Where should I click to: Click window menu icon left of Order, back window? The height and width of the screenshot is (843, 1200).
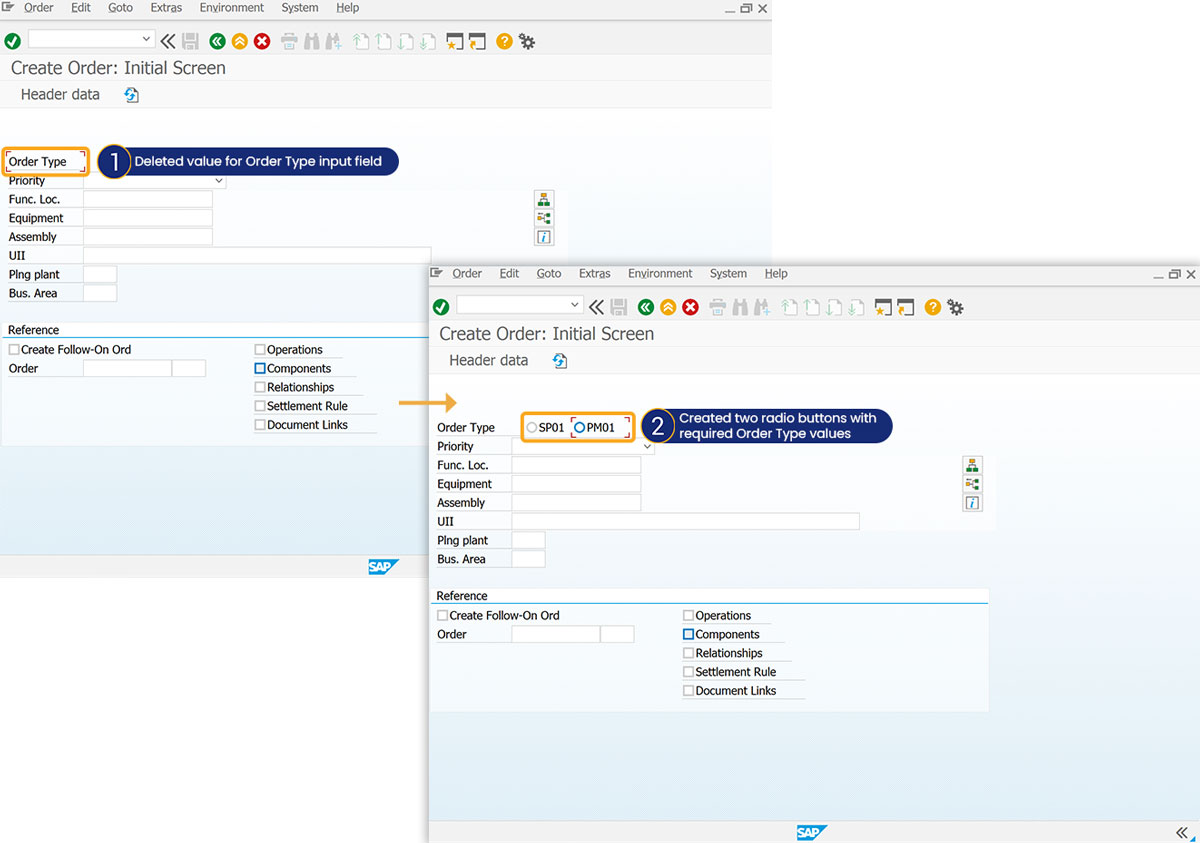8,7
